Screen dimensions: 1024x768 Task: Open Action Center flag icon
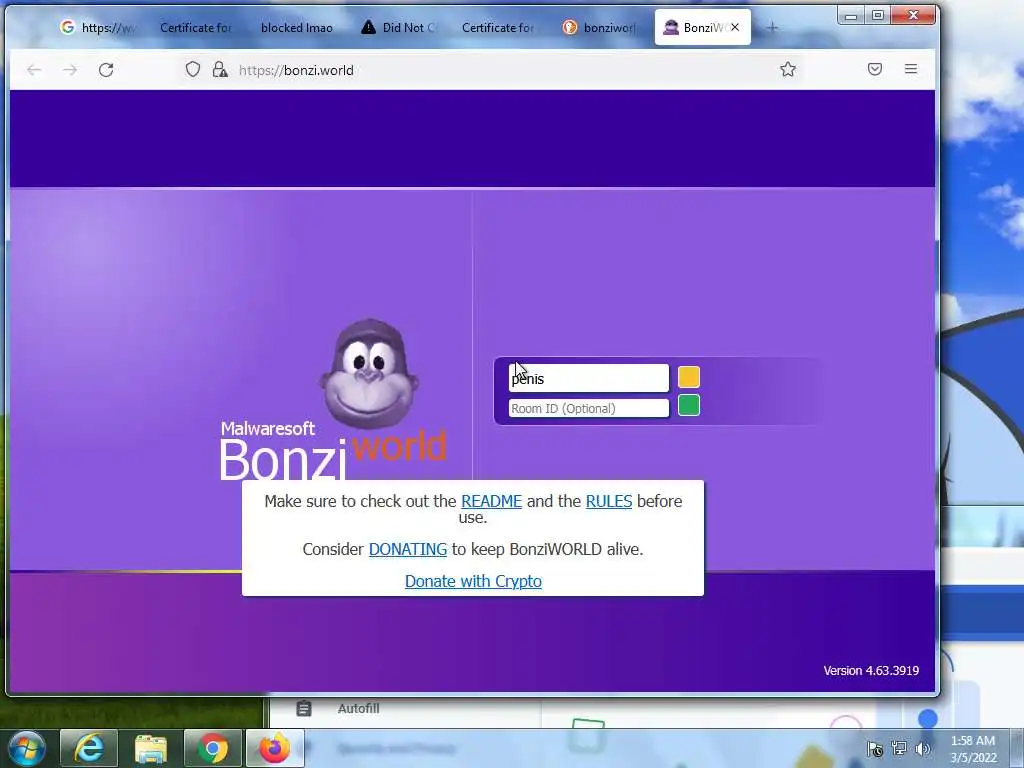874,748
